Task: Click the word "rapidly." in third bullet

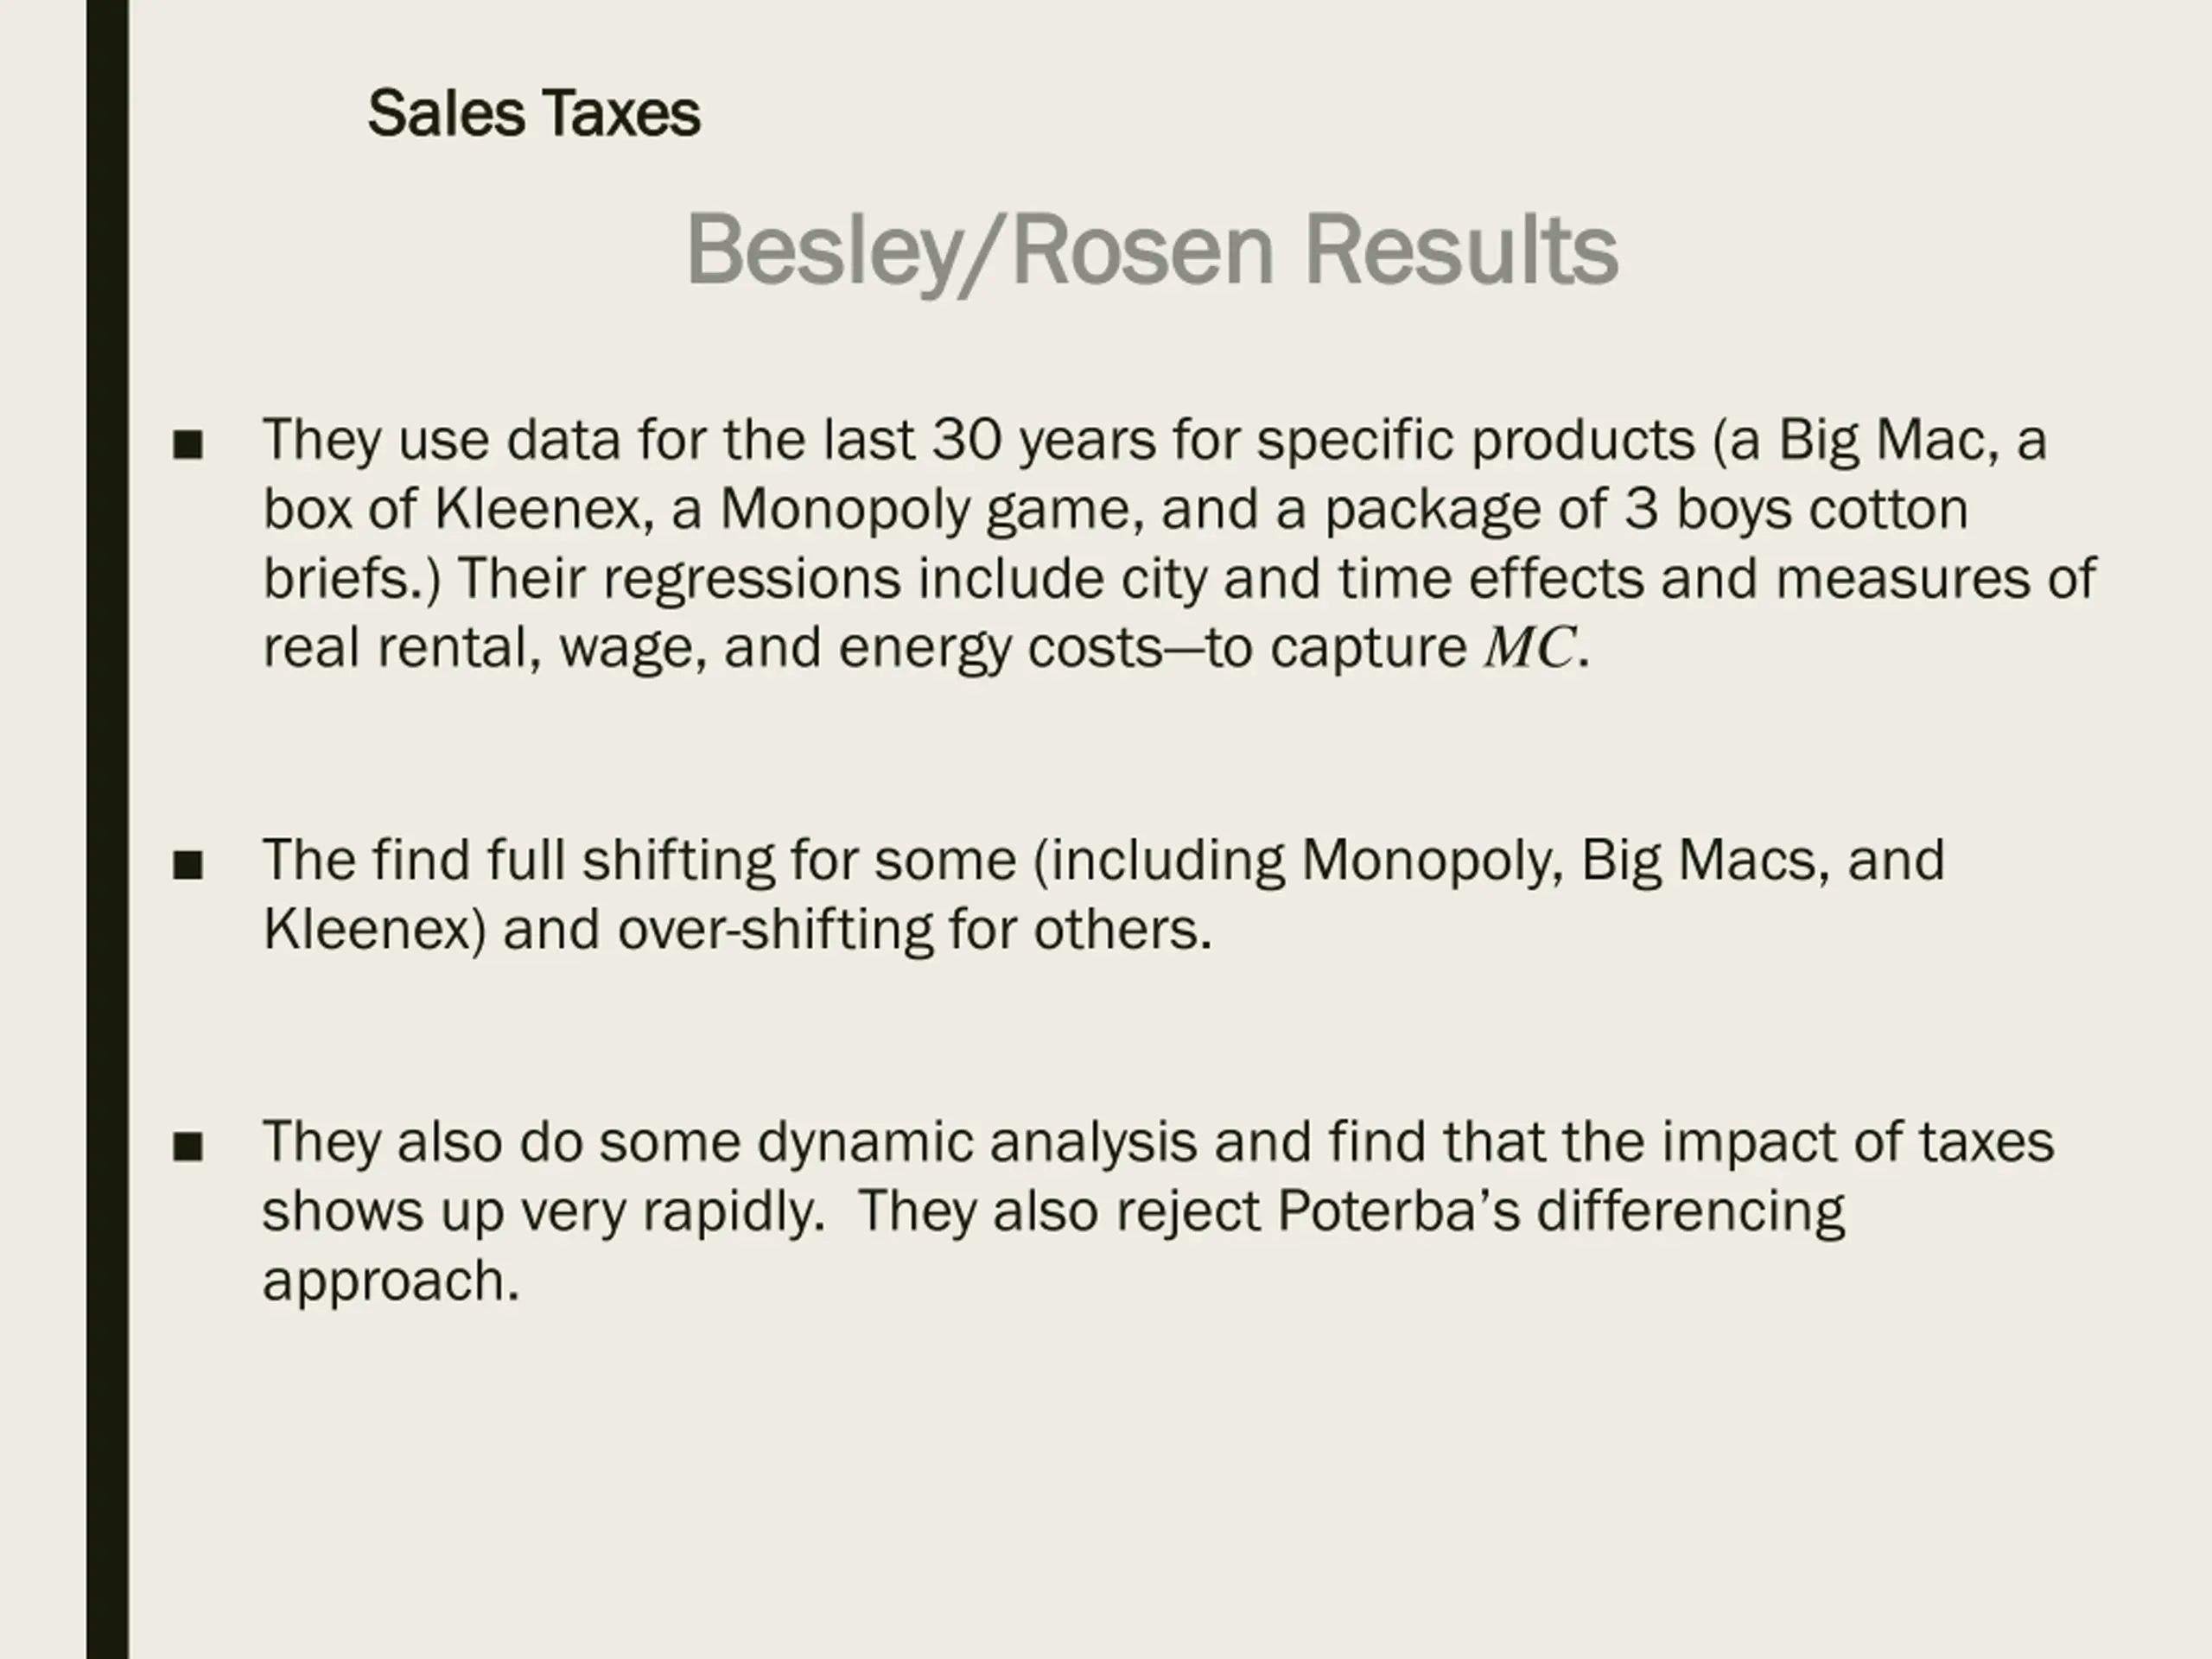Action: click(733, 1211)
